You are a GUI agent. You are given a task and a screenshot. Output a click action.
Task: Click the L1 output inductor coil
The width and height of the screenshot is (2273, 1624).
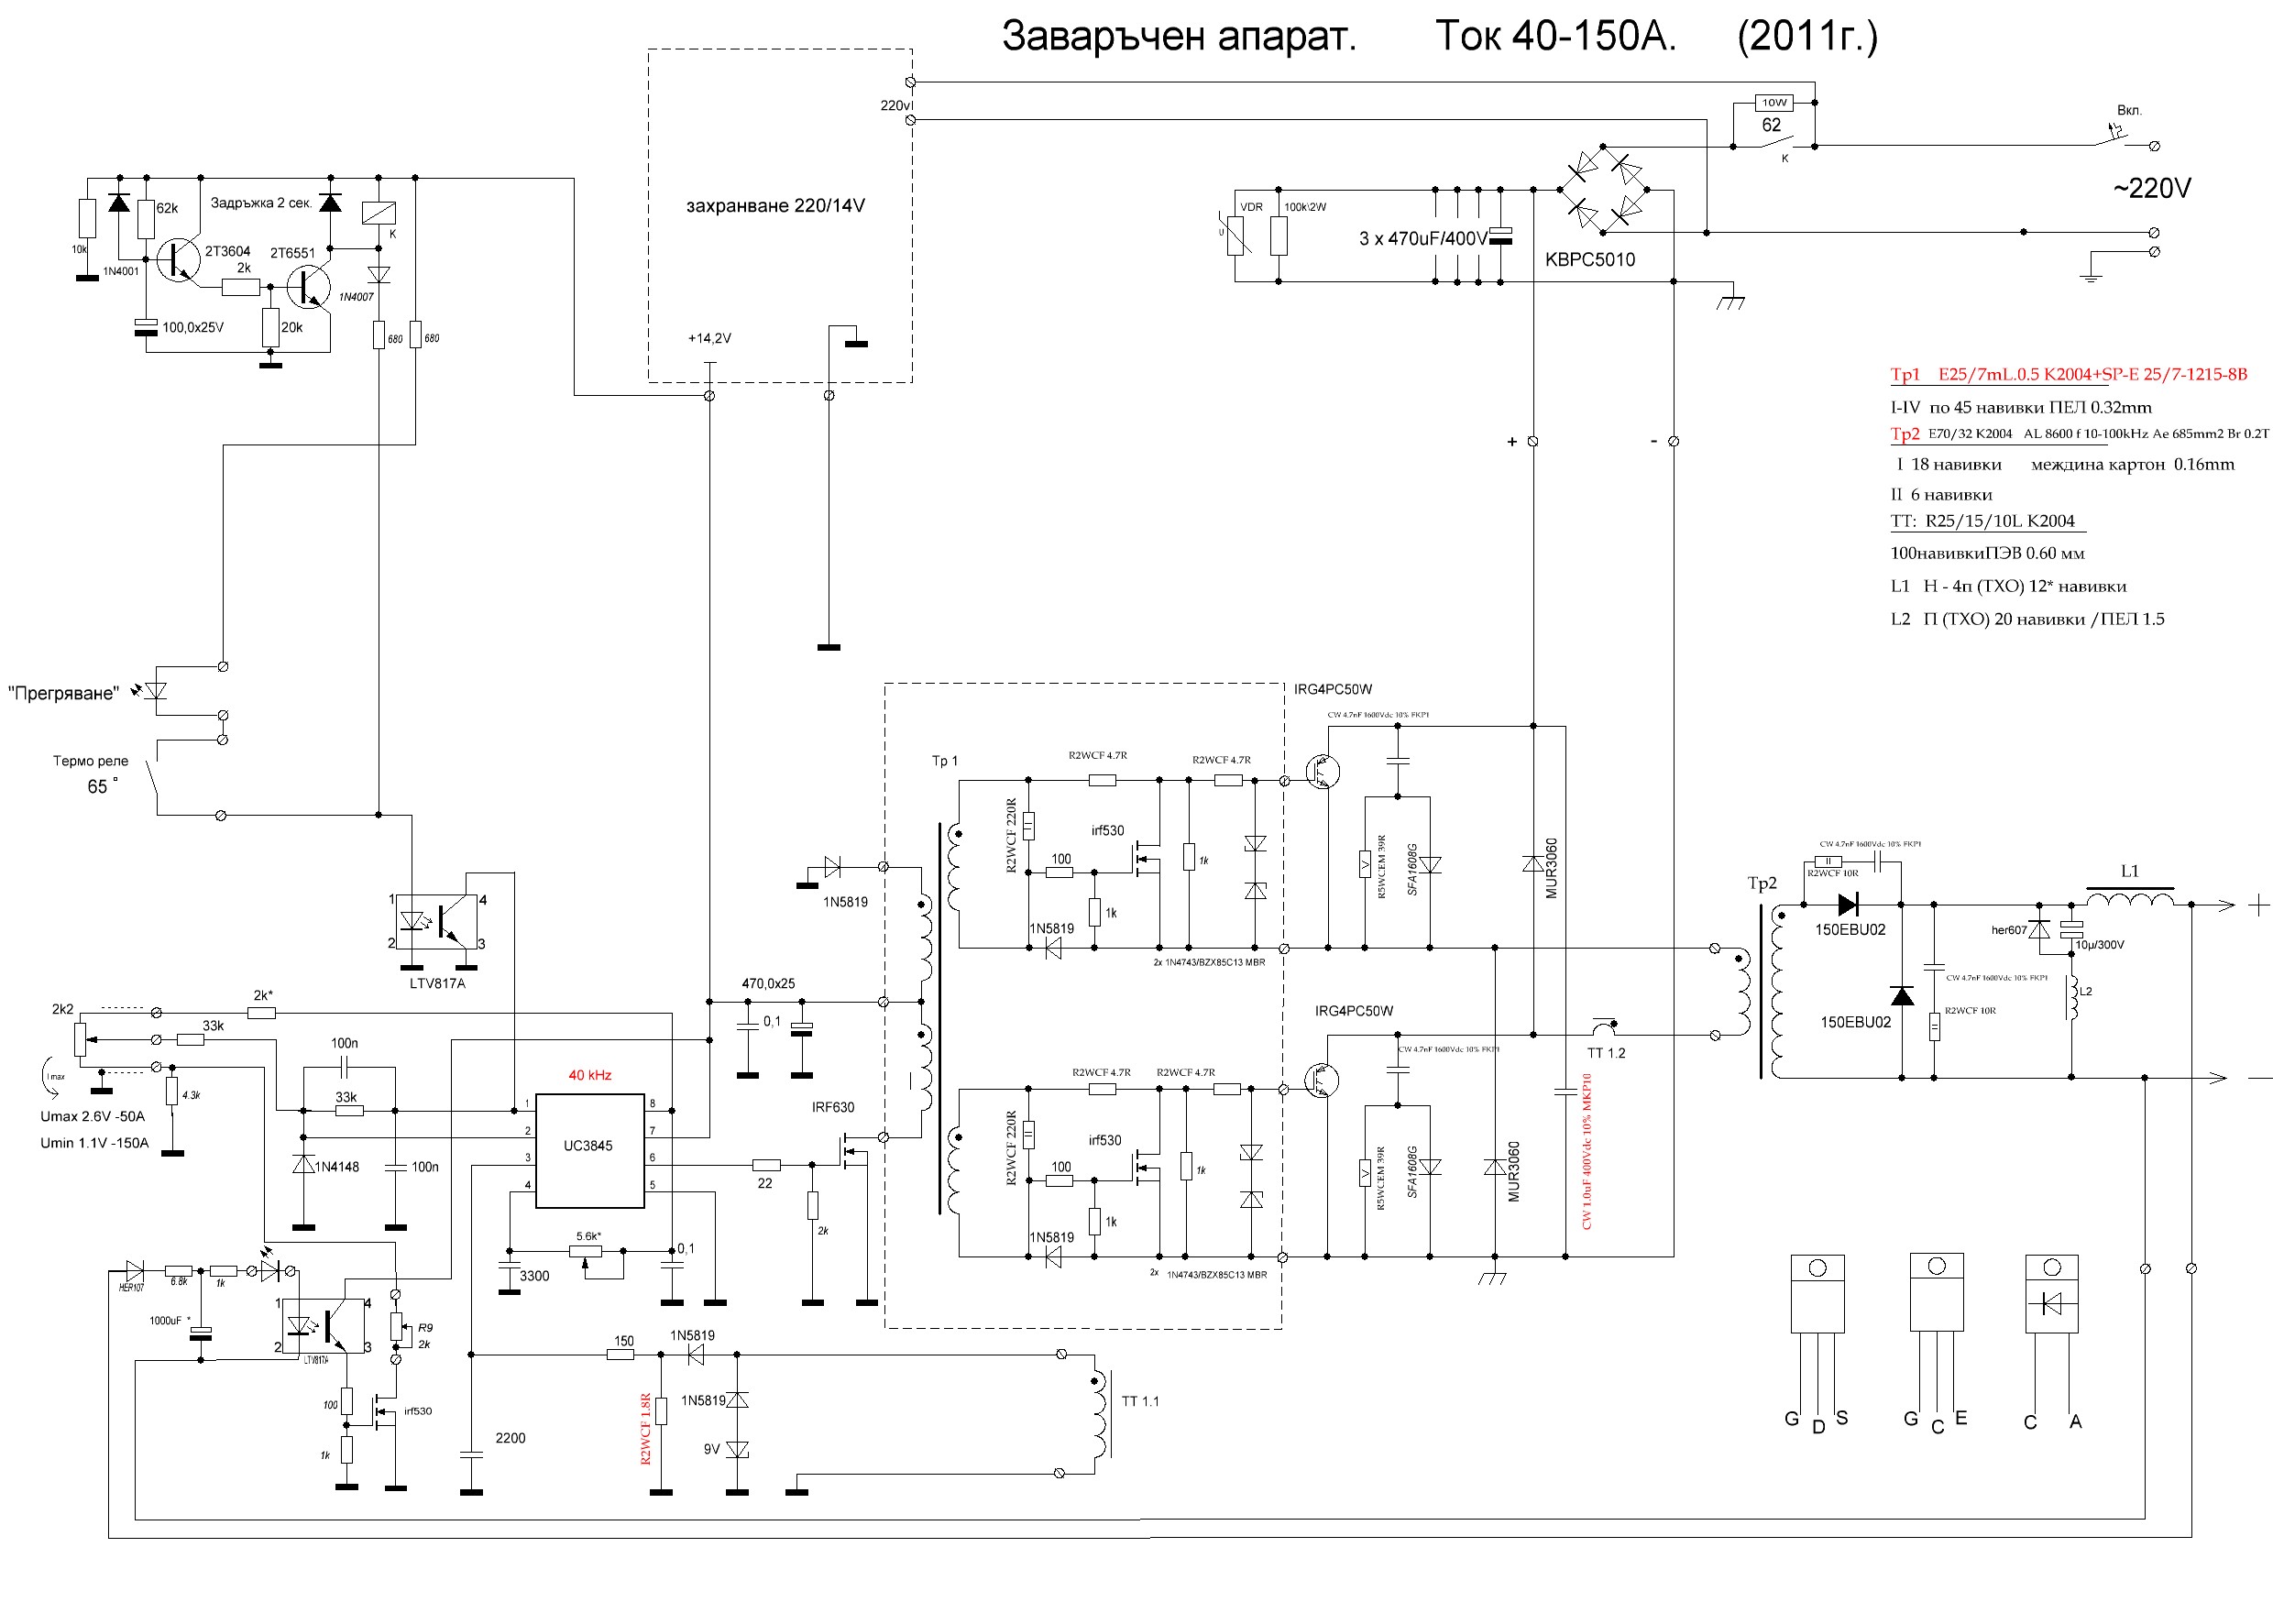click(x=2129, y=901)
